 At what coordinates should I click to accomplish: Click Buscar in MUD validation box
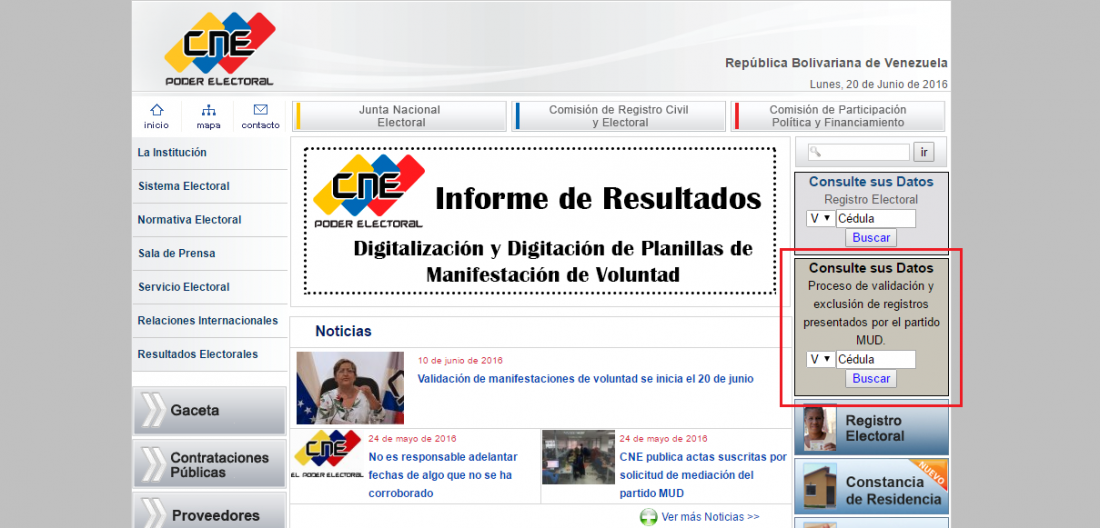[x=871, y=379]
